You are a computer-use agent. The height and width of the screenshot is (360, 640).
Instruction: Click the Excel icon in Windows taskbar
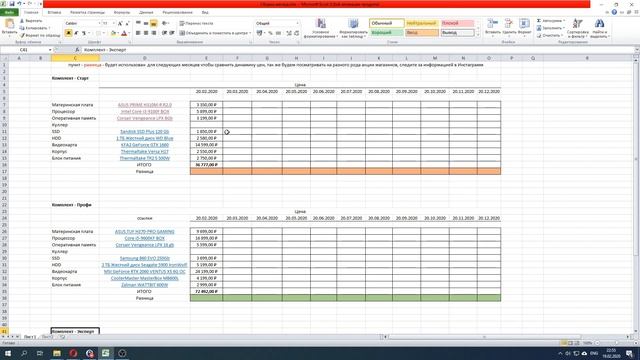(105, 353)
